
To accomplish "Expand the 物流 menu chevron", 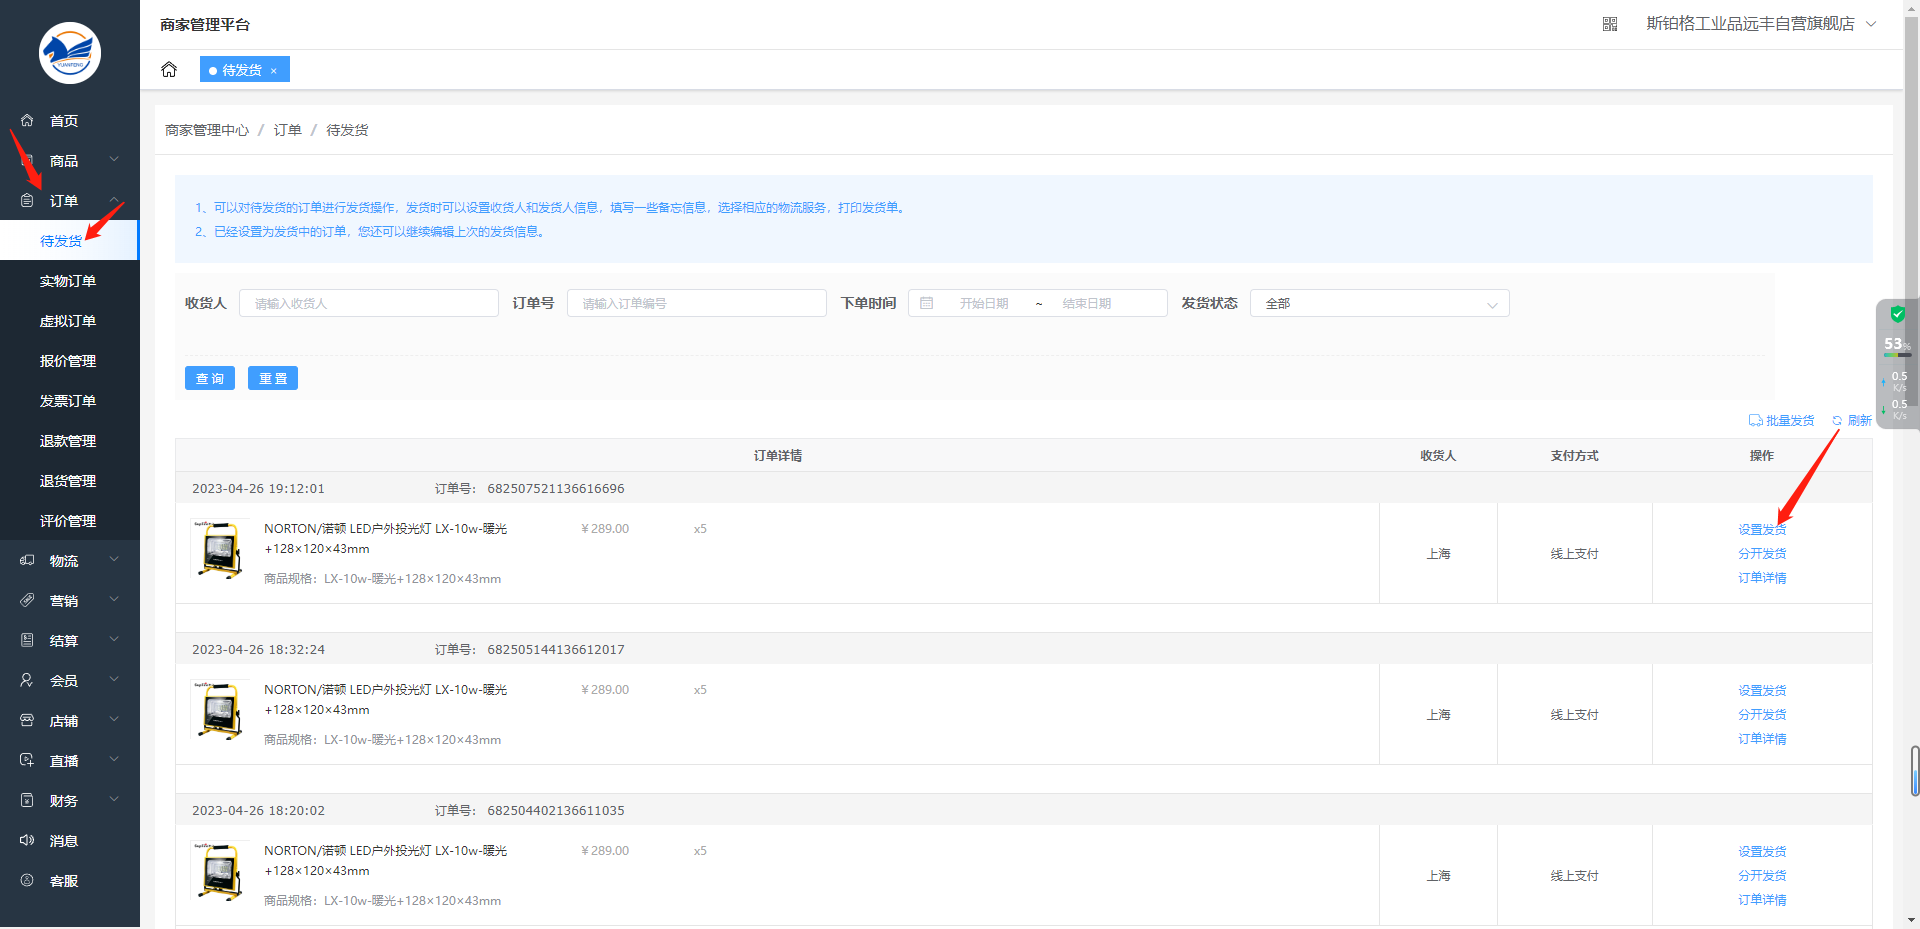I will [114, 560].
